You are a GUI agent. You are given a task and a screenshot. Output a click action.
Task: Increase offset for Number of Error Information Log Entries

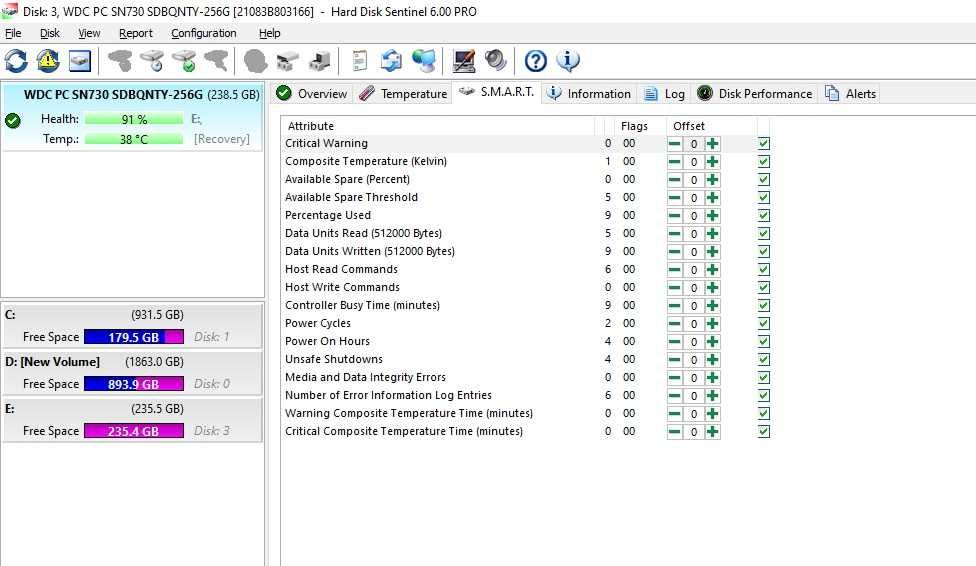click(713, 396)
